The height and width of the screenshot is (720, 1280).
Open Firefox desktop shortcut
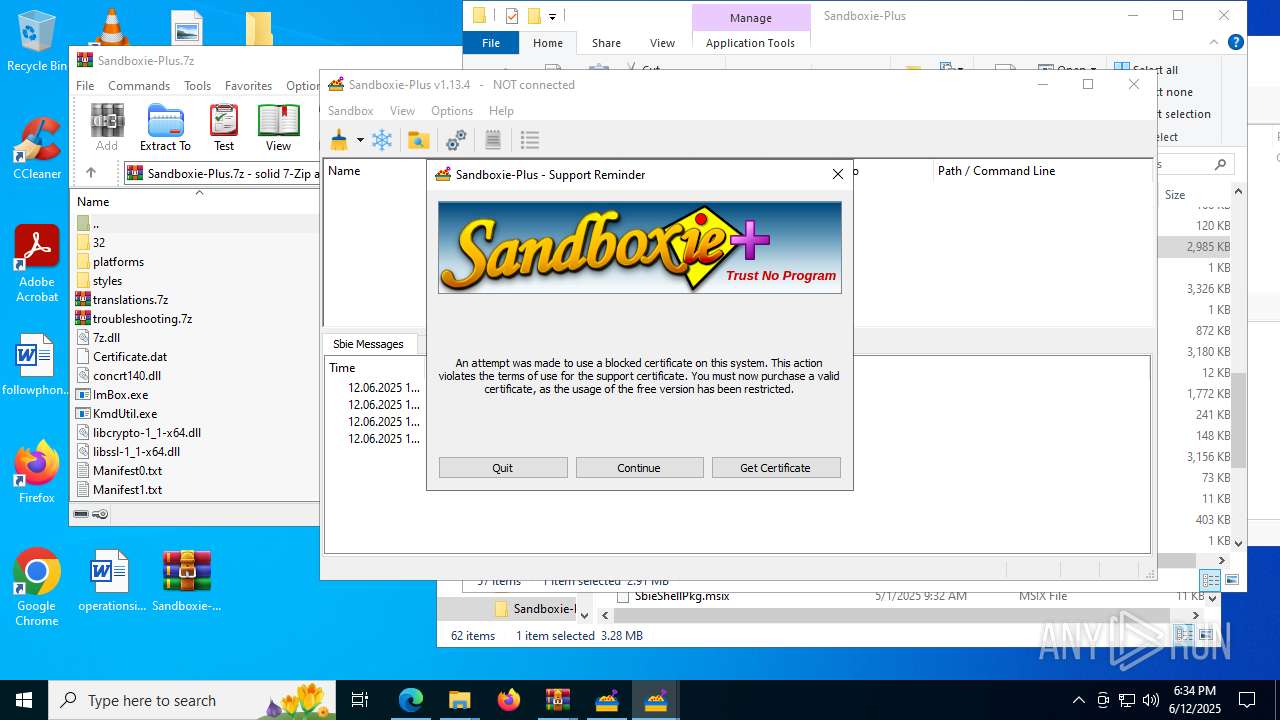[37, 472]
